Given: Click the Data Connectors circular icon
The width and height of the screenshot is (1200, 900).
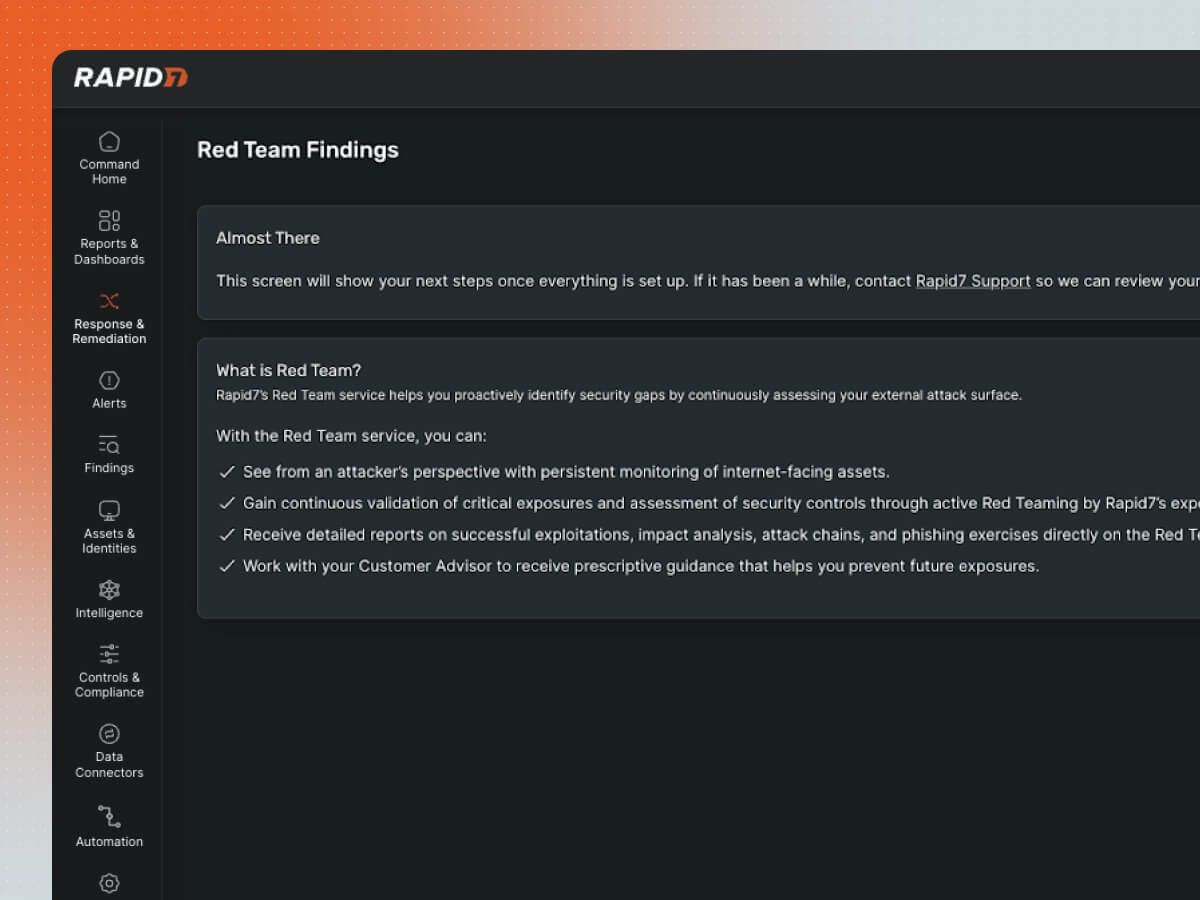Looking at the screenshot, I should point(109,734).
